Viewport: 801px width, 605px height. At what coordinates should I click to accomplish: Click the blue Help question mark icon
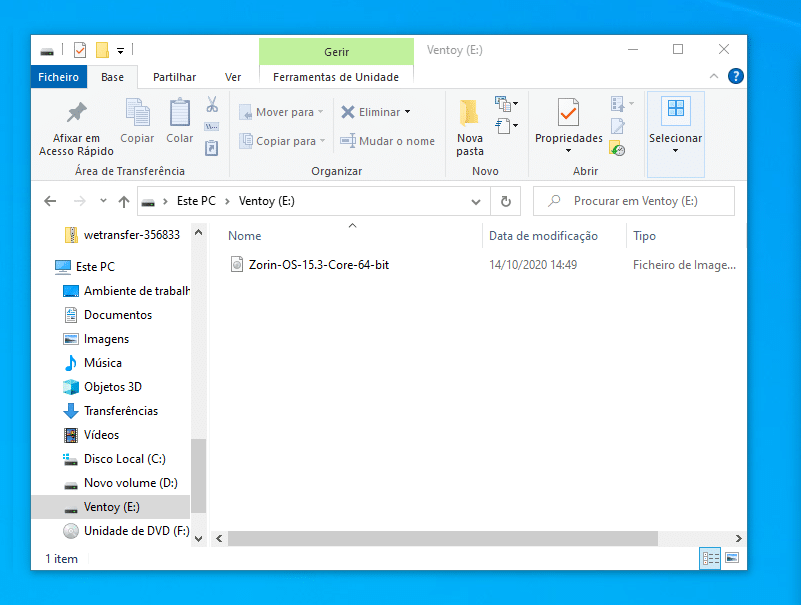736,76
